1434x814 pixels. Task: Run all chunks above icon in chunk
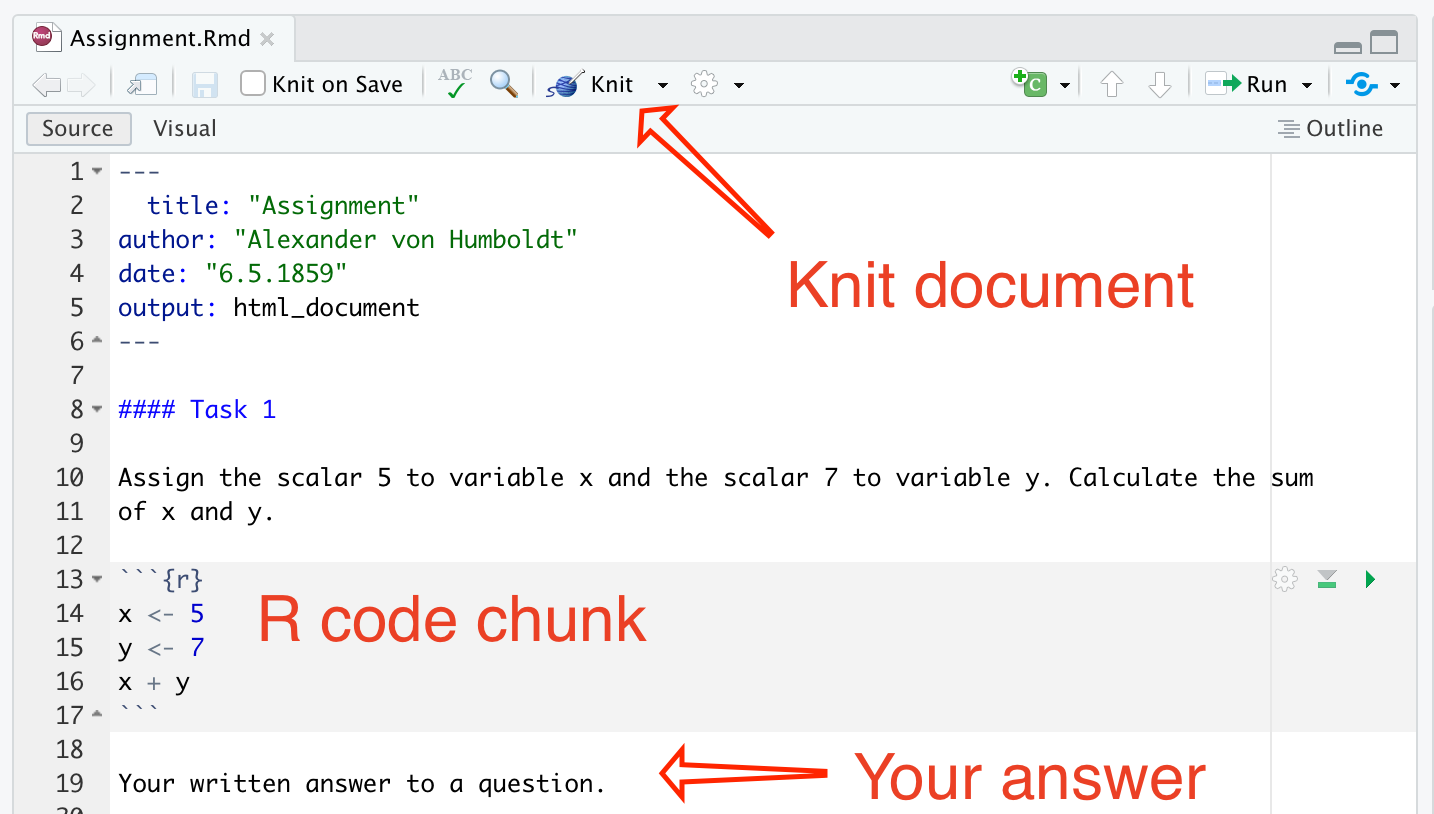(x=1327, y=579)
